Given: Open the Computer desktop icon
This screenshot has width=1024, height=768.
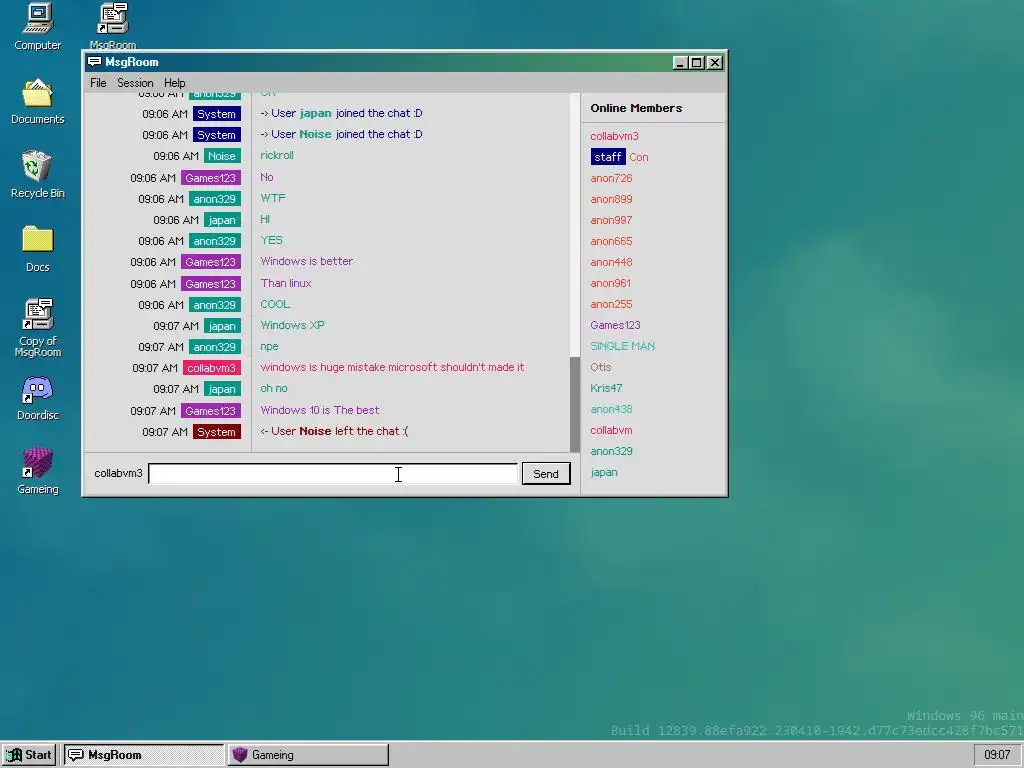Looking at the screenshot, I should pos(37,26).
